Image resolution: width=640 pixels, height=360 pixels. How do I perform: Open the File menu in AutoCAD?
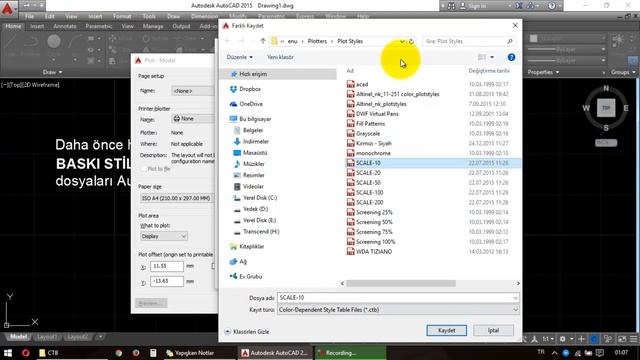click(29, 16)
